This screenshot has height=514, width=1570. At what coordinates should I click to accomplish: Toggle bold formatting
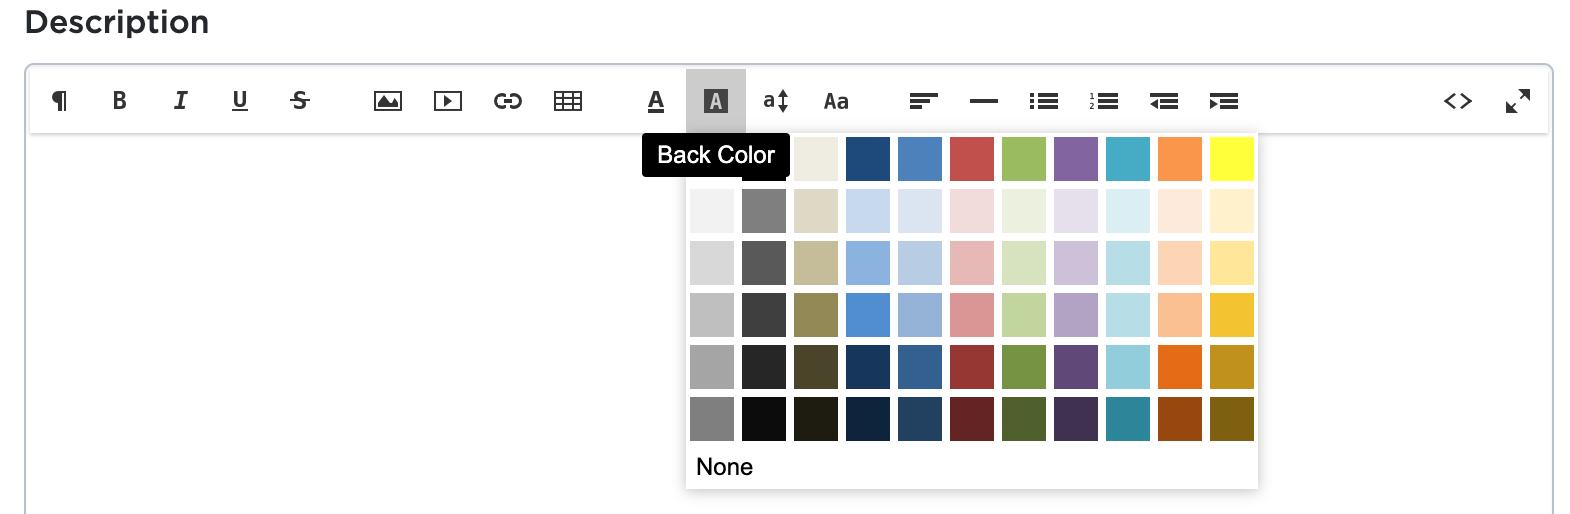pos(120,101)
